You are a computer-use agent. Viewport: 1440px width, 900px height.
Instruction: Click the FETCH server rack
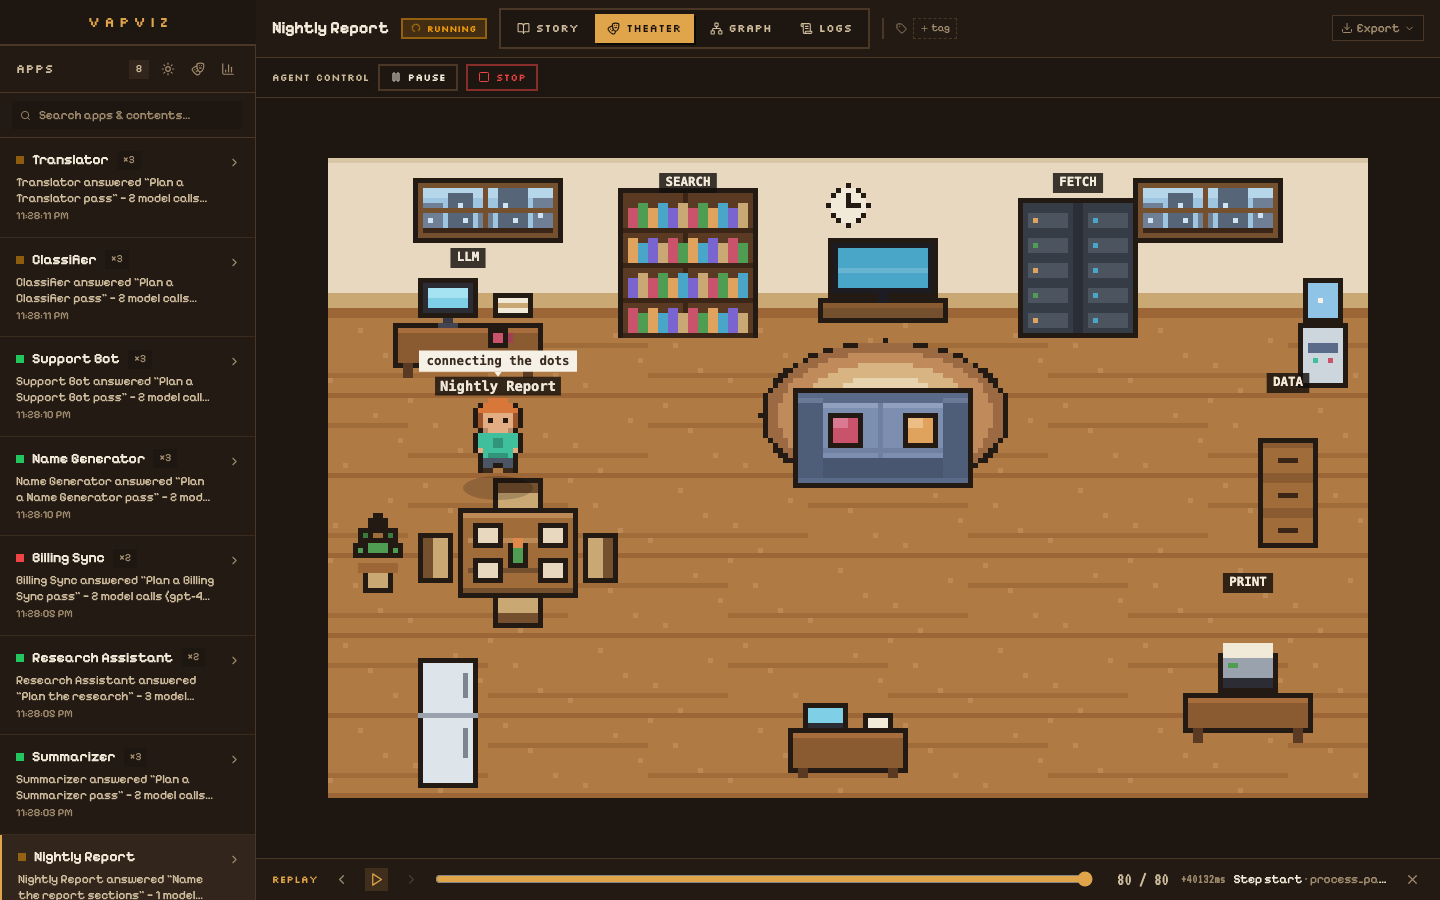pos(1077,267)
